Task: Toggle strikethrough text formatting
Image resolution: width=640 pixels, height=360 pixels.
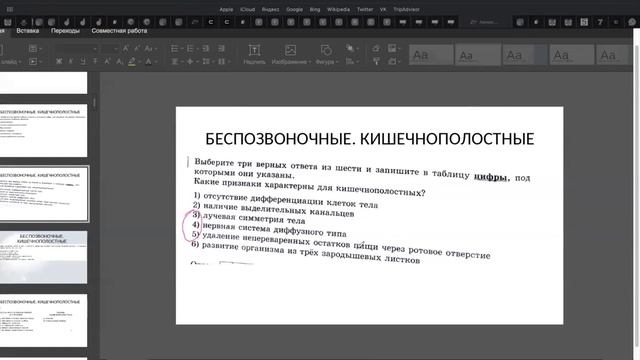Action: tap(95, 61)
